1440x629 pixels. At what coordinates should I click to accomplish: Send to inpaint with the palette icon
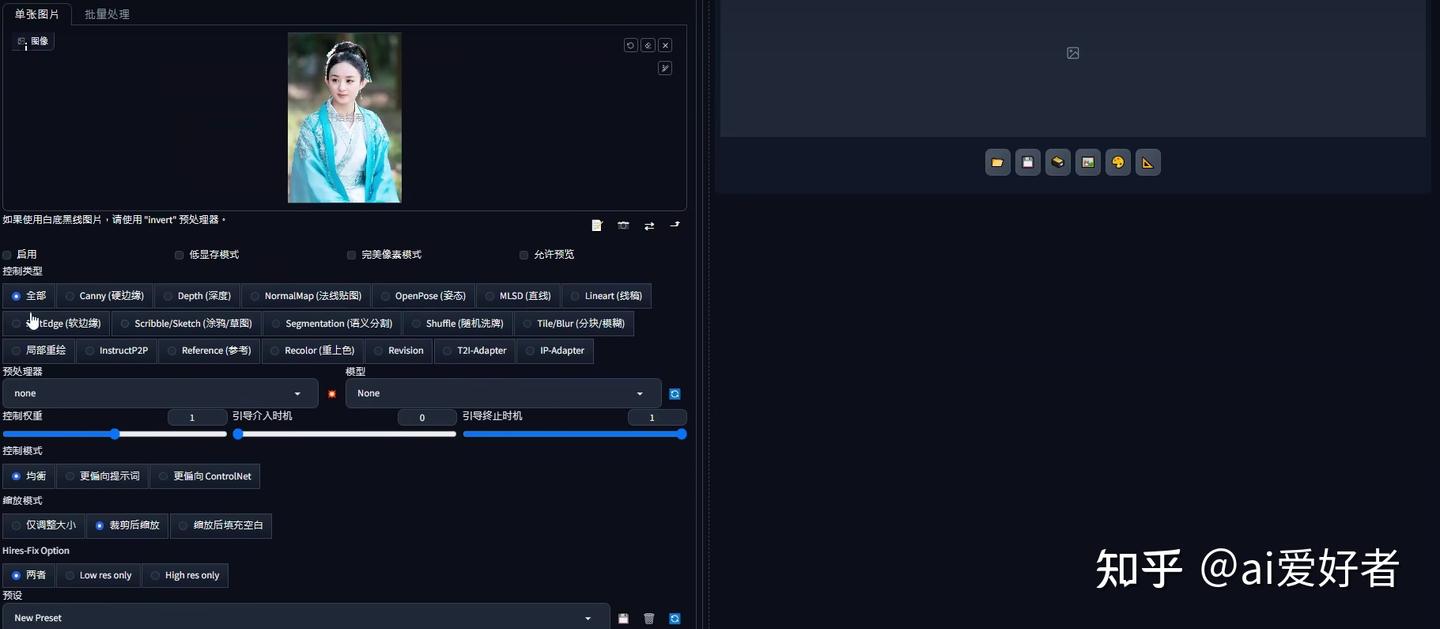[1118, 162]
